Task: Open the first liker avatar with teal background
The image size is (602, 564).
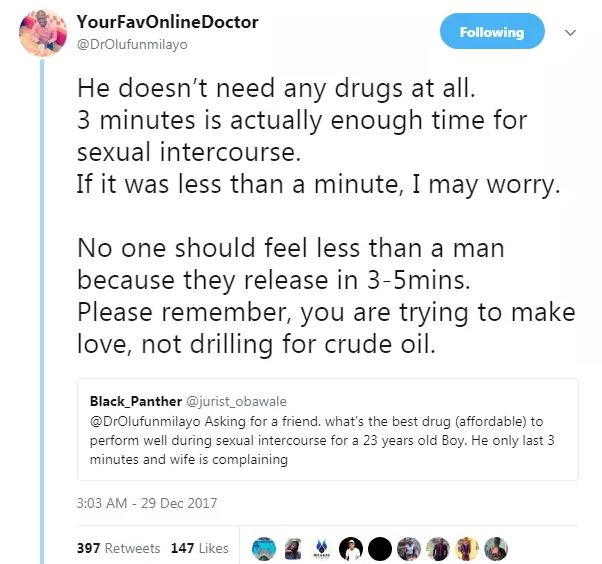Action: (x=264, y=548)
